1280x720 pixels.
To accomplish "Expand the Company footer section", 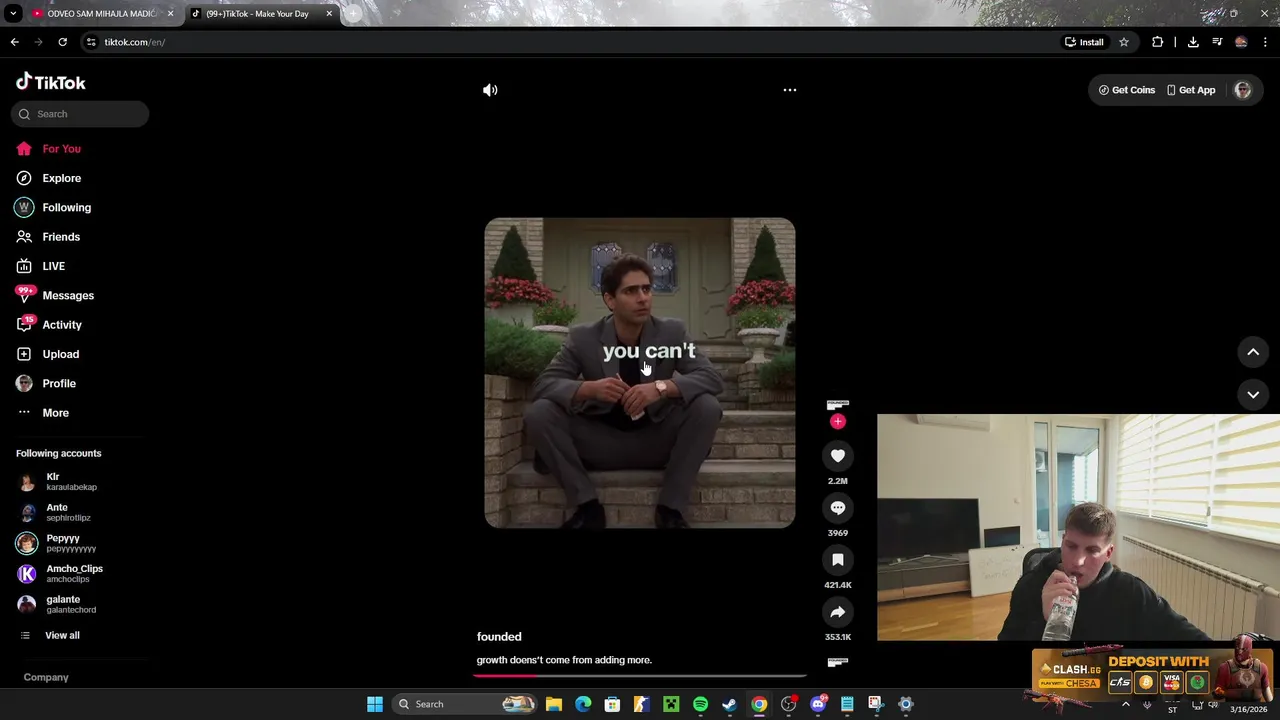I will pyautogui.click(x=46, y=677).
